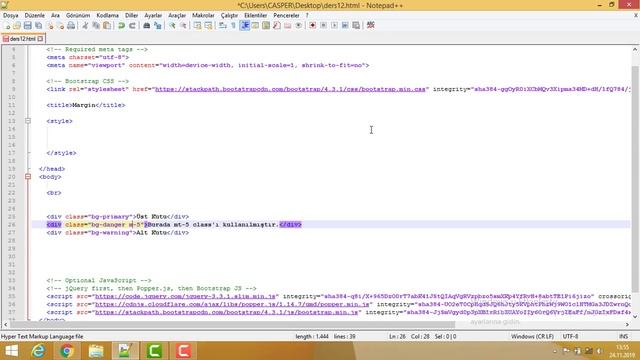Follow the cdnjs cloudflare popper.min.js link
640x360 pixels.
coord(232,304)
